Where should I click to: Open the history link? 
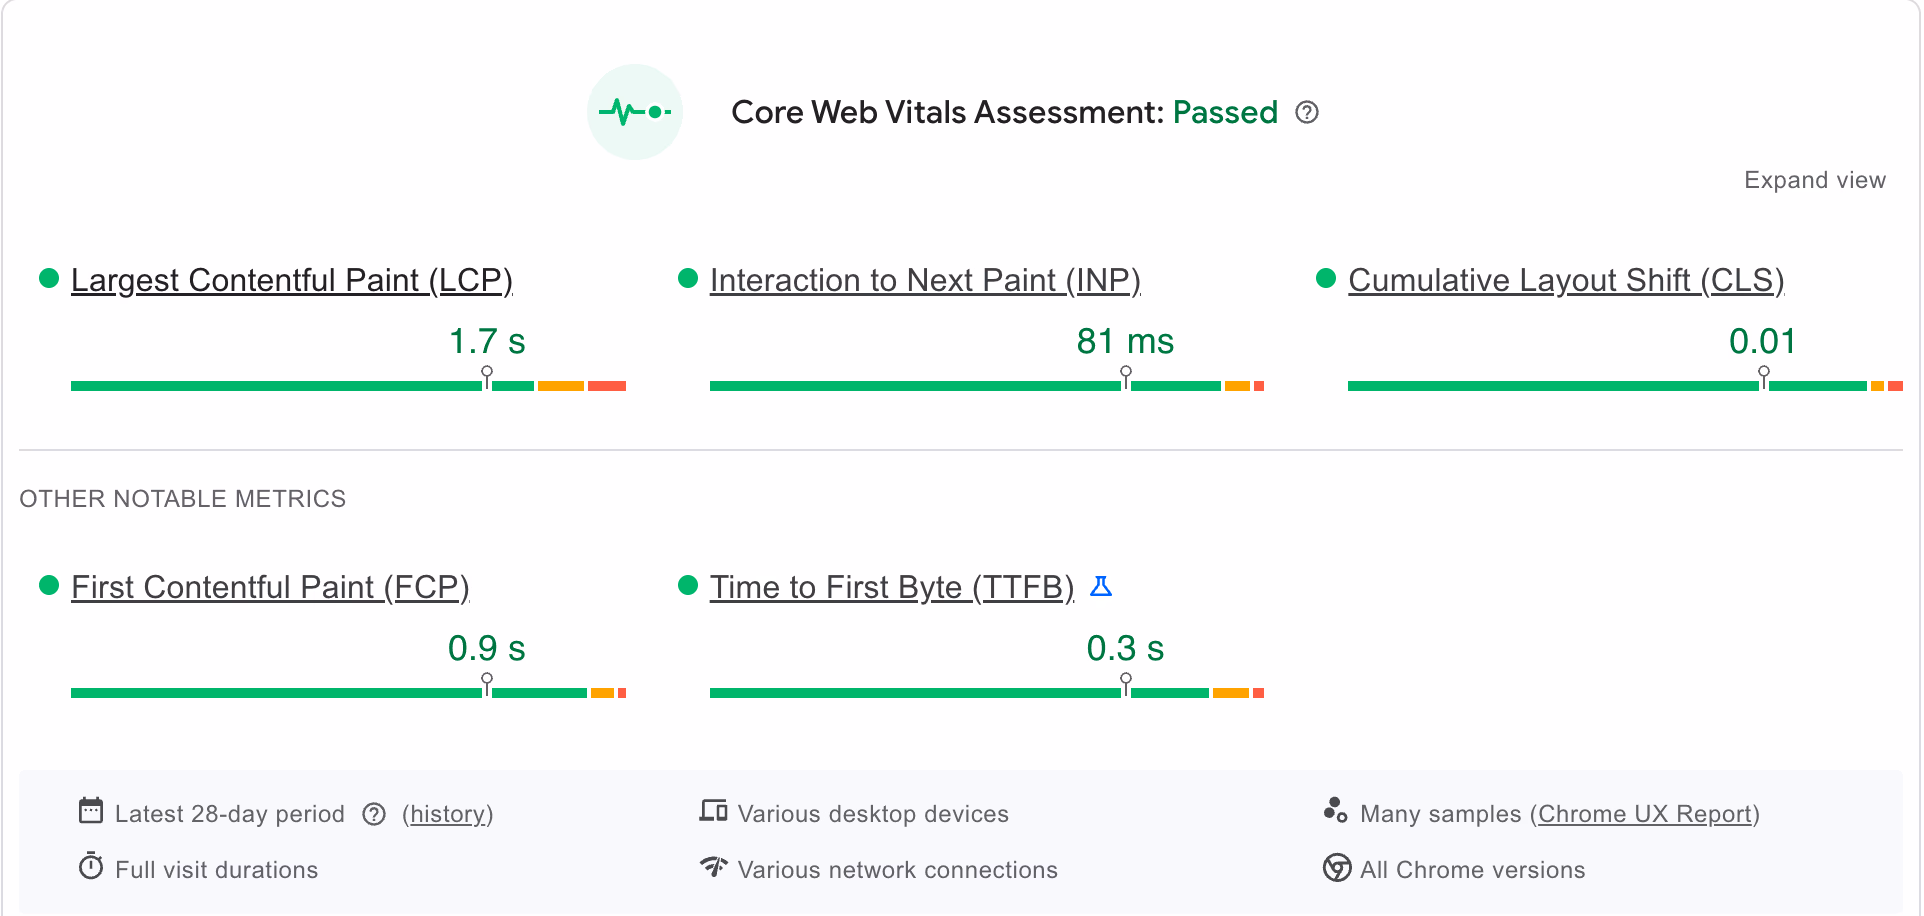(447, 814)
